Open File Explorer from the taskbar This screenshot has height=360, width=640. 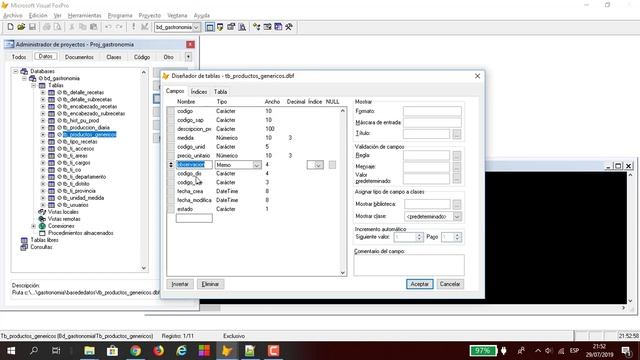[x=89, y=351]
